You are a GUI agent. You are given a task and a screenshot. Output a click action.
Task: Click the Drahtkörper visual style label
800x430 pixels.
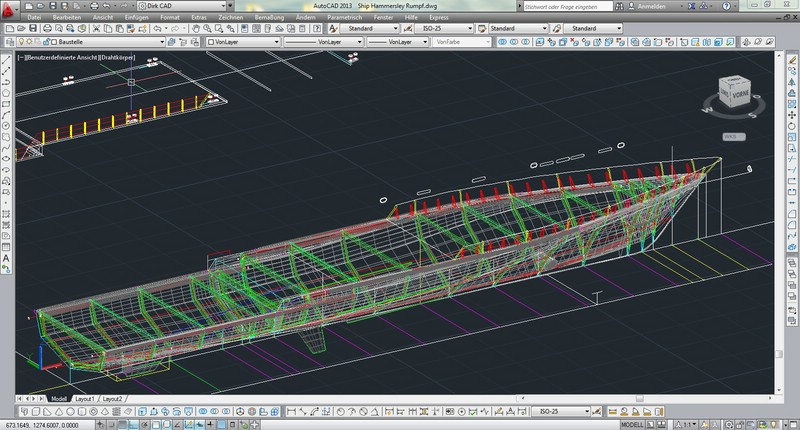pyautogui.click(x=117, y=58)
